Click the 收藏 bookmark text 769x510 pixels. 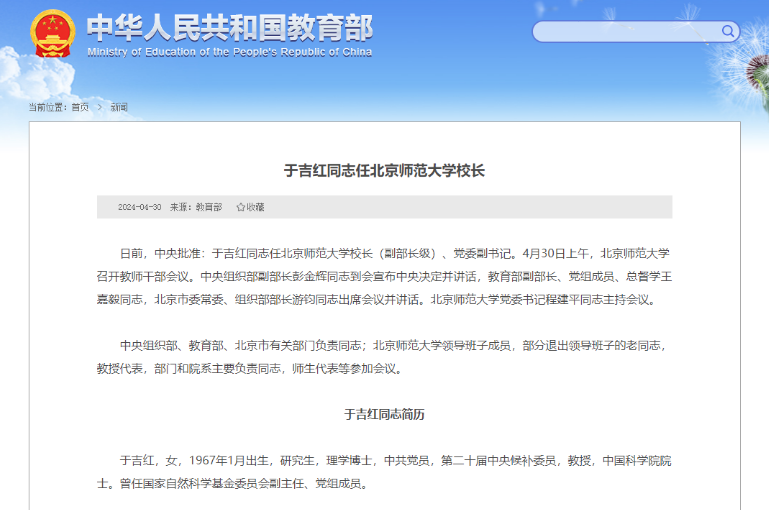256,207
